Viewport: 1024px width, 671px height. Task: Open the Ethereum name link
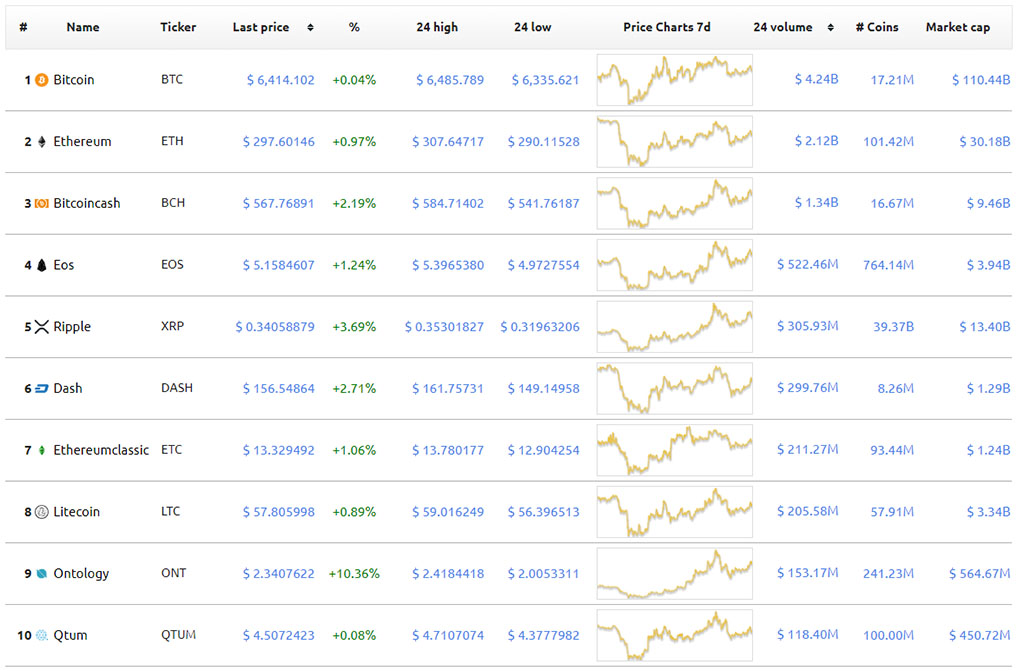[82, 142]
